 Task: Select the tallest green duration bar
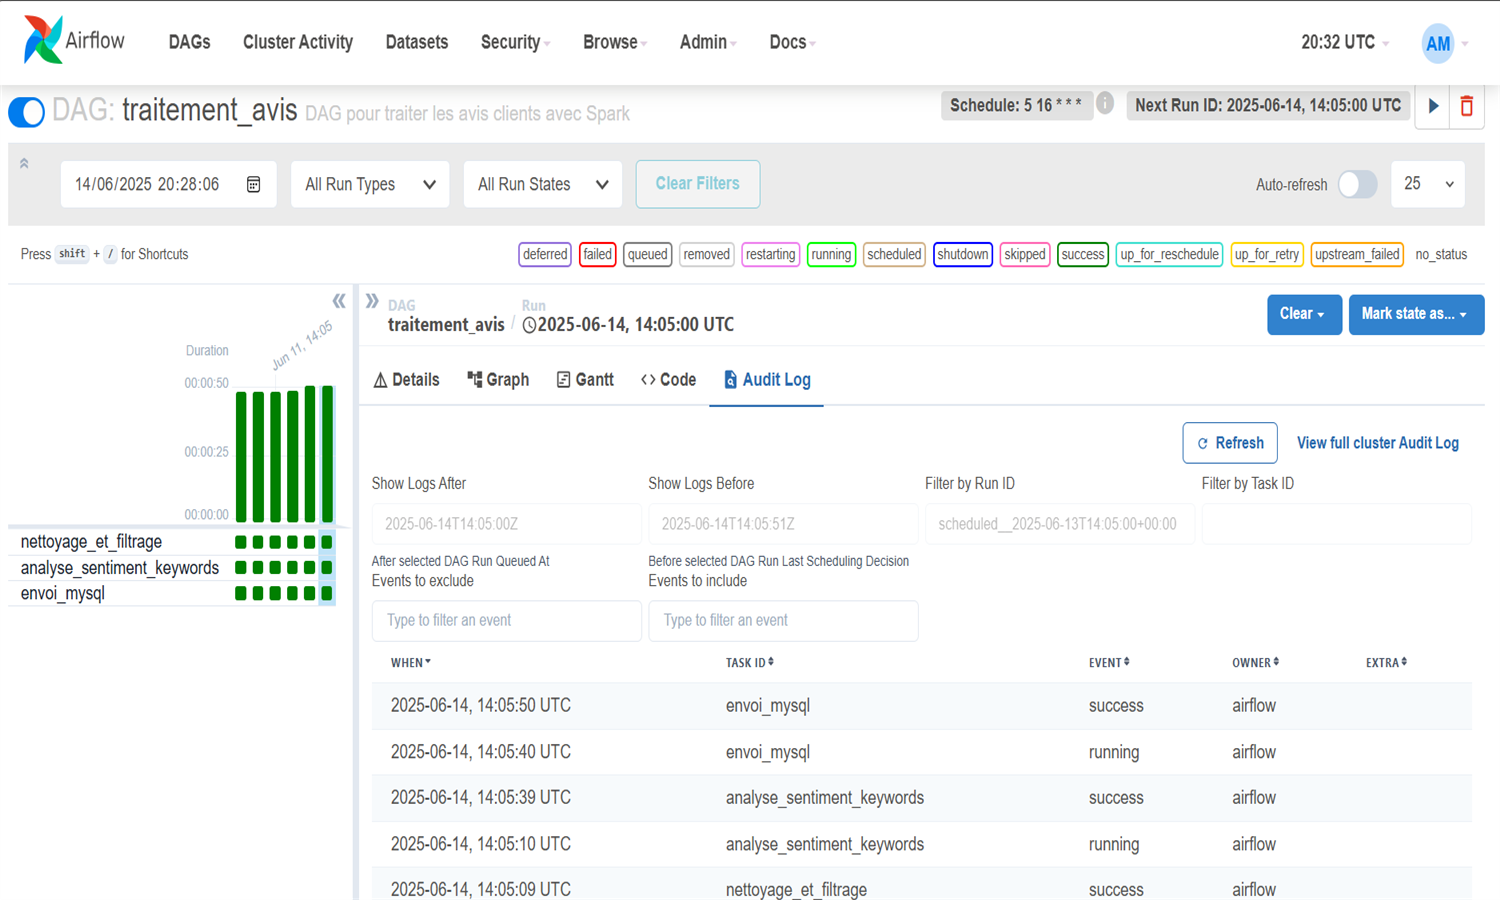(x=327, y=454)
